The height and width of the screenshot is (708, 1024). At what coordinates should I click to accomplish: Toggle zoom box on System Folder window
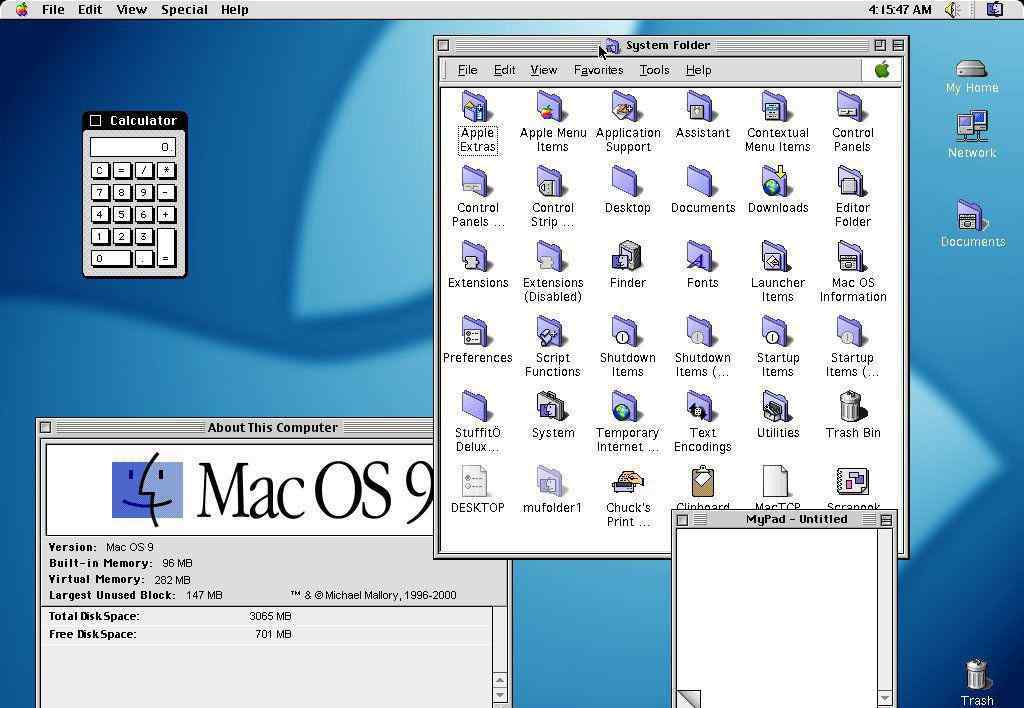tap(880, 45)
